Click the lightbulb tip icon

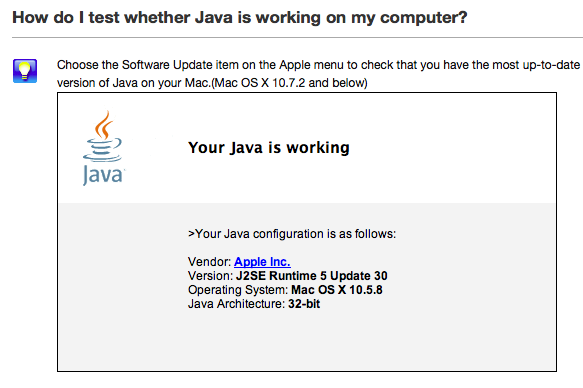coord(25,71)
